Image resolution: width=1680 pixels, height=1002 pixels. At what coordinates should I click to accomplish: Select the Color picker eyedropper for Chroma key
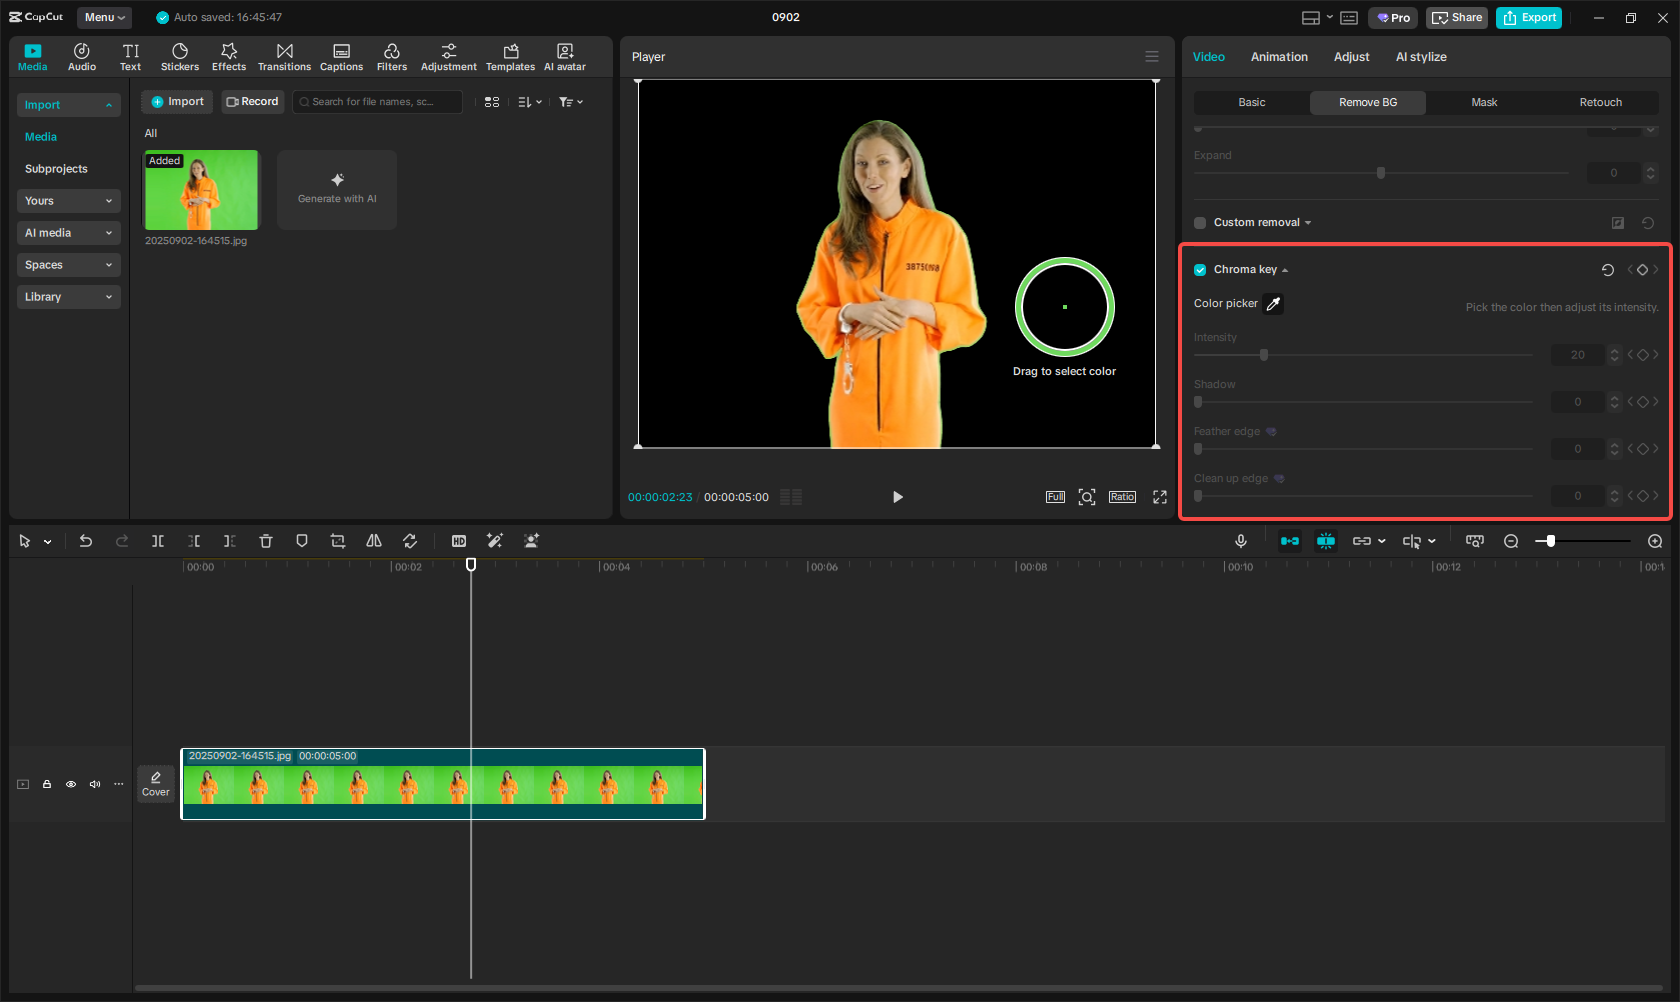coord(1272,303)
